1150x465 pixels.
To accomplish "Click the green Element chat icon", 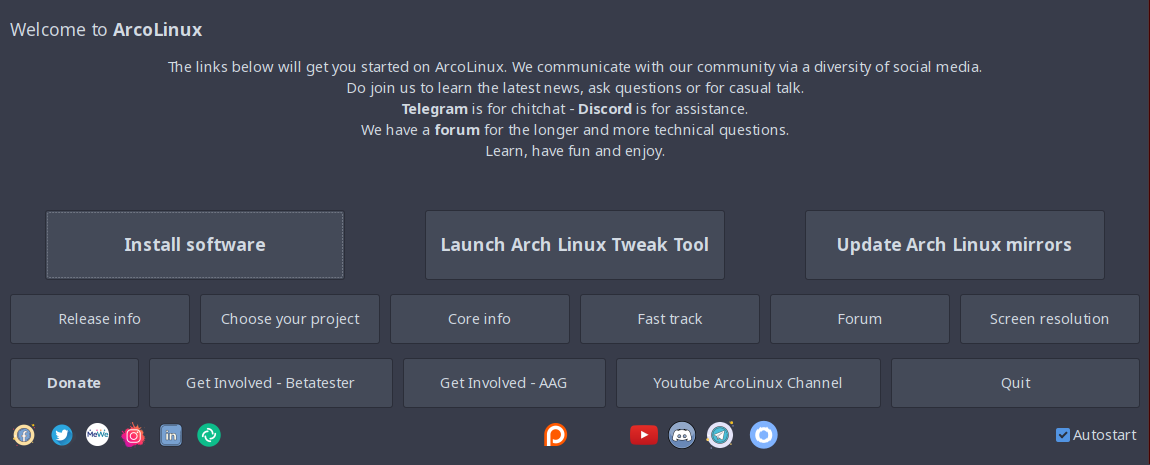I will (209, 435).
